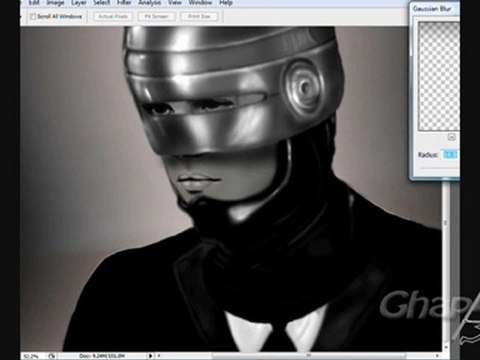Enable the Scroll All Windows checkbox
This screenshot has height=360, width=480.
click(33, 16)
